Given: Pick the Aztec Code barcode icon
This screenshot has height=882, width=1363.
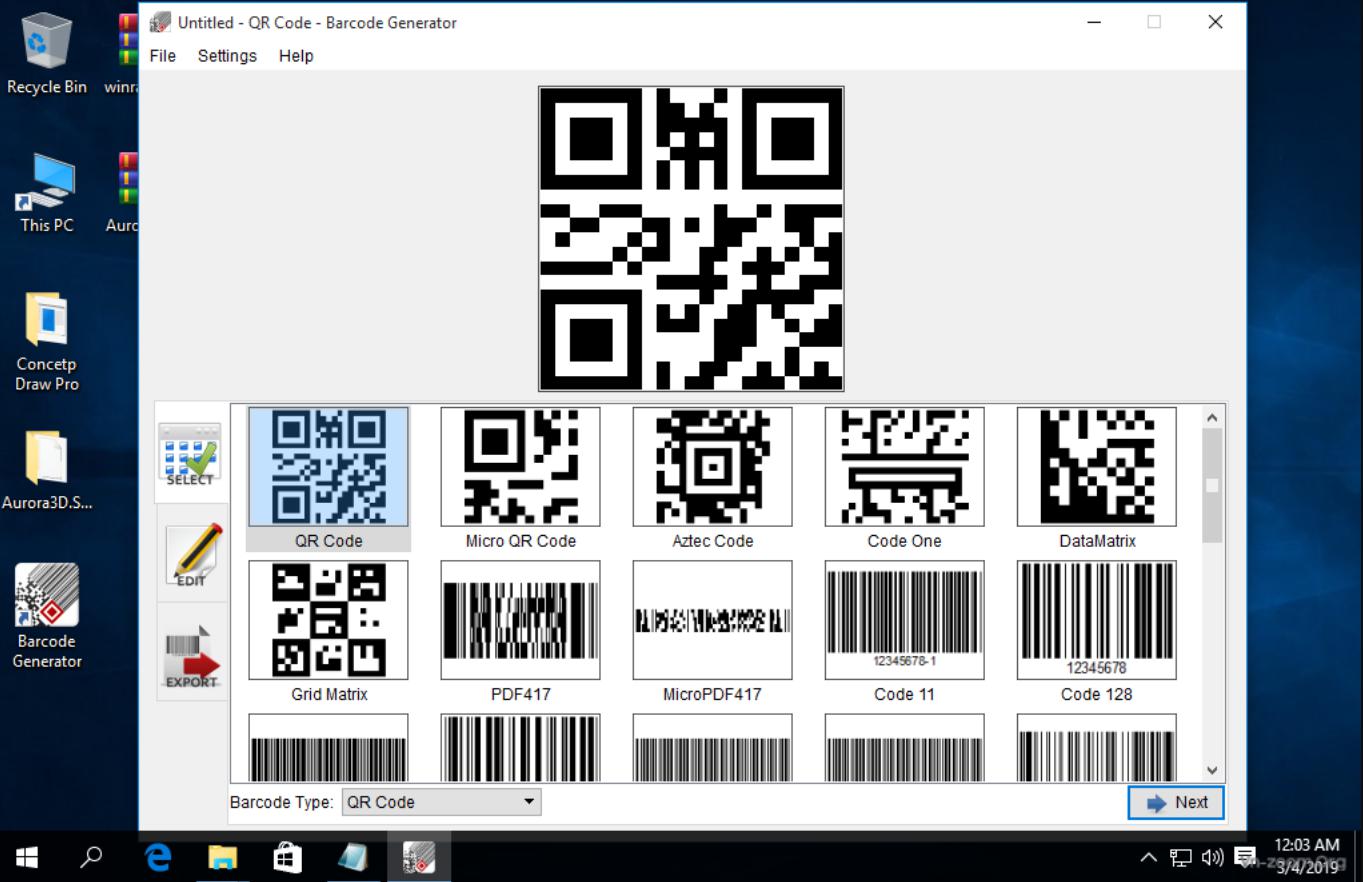Looking at the screenshot, I should click(712, 467).
